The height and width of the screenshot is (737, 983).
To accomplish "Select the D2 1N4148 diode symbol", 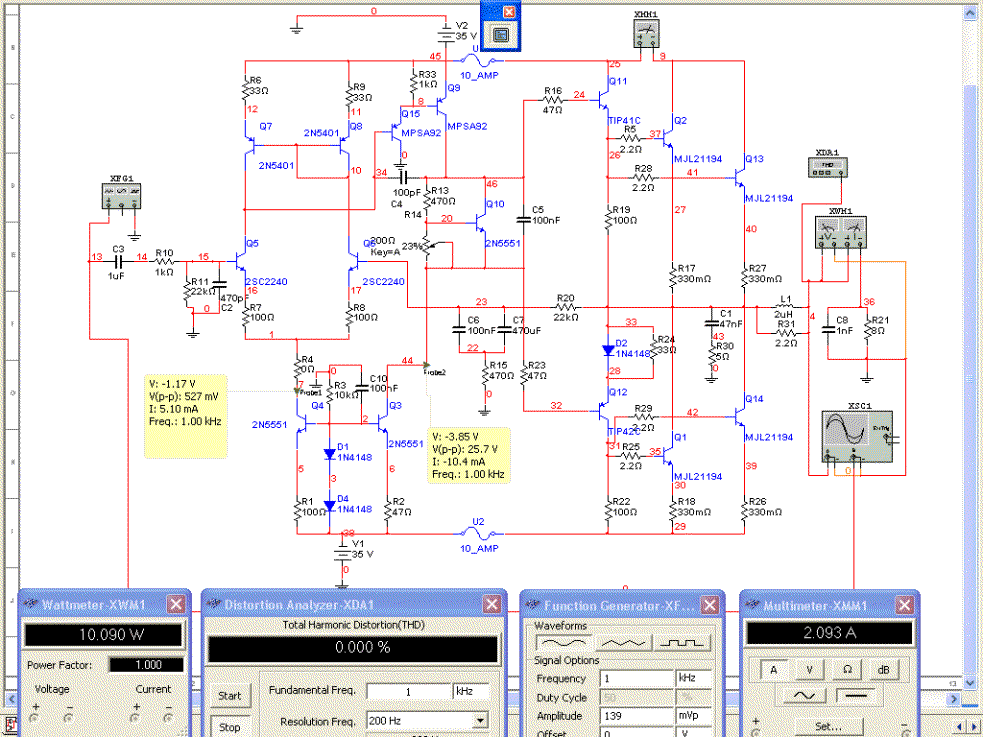I will pyautogui.click(x=608, y=350).
